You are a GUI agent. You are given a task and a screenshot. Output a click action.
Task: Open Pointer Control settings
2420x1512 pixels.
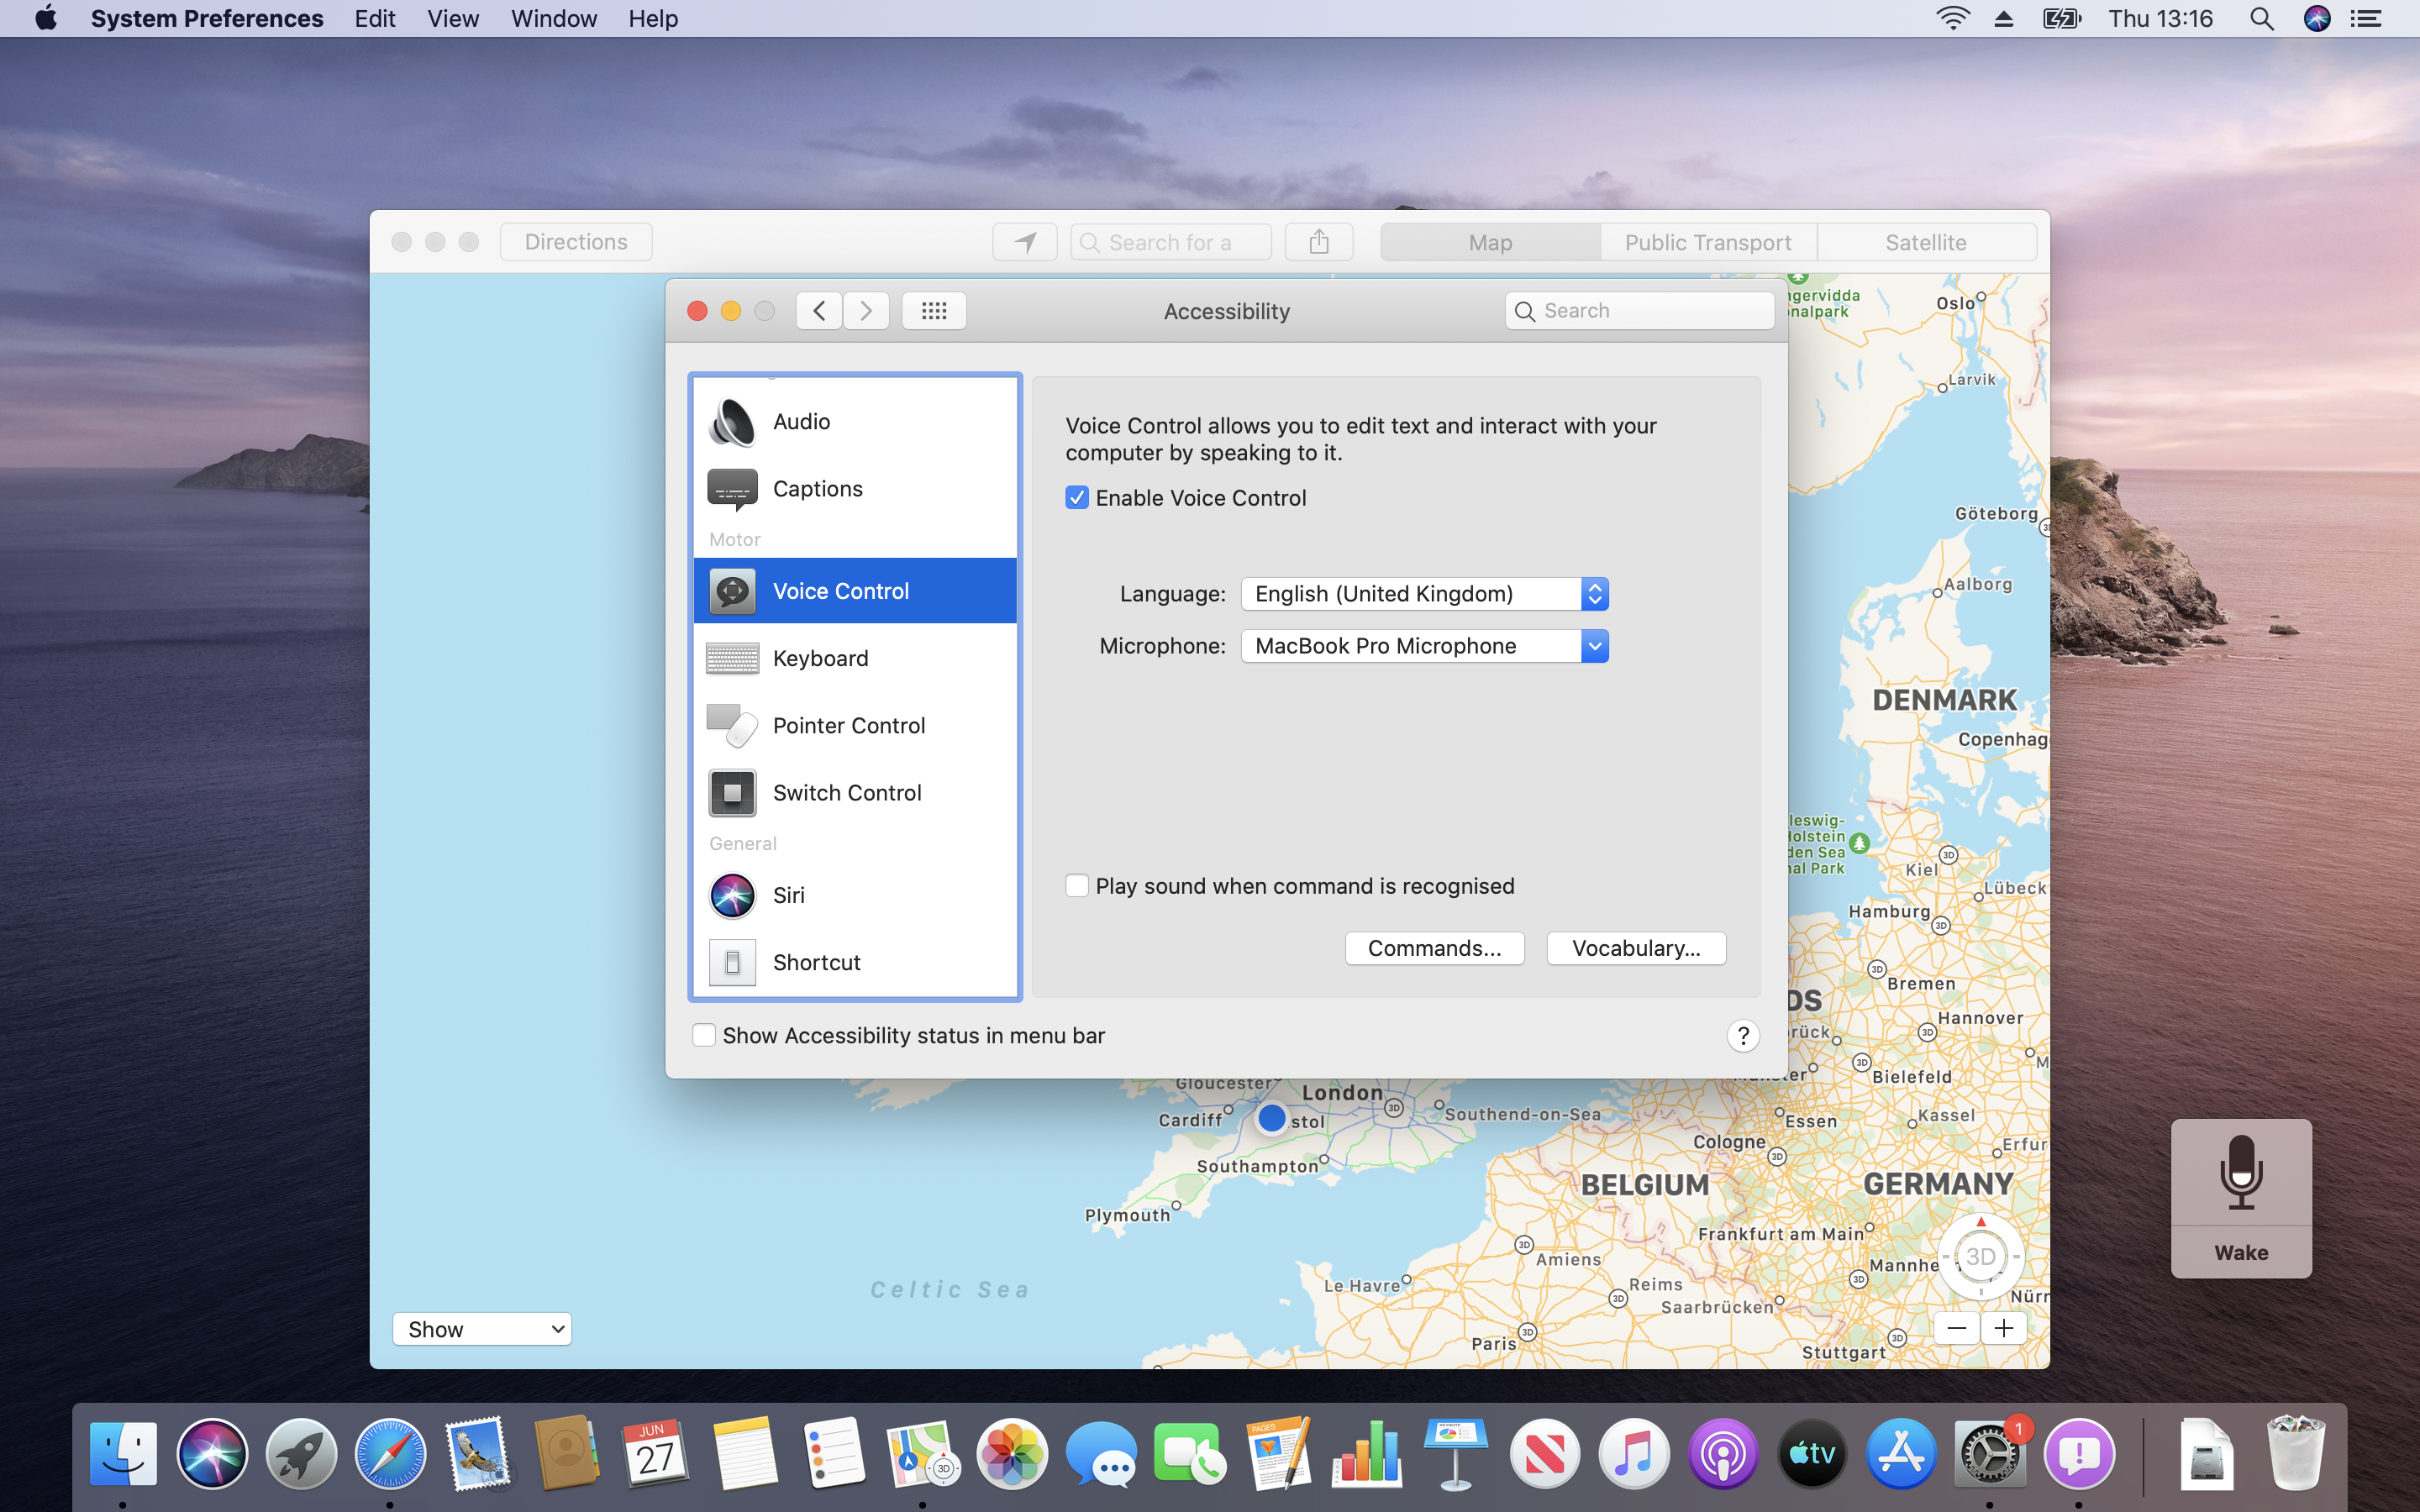(855, 725)
